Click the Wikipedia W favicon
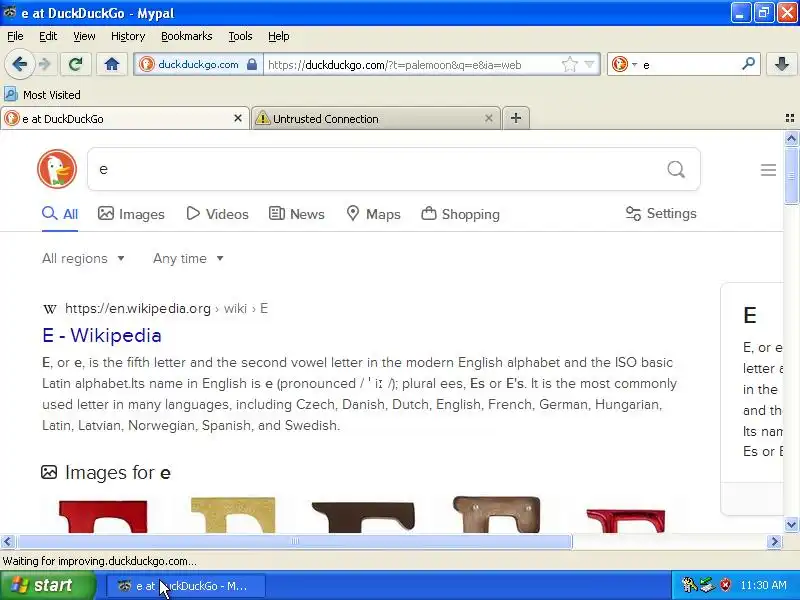The width and height of the screenshot is (800, 600). click(50, 309)
